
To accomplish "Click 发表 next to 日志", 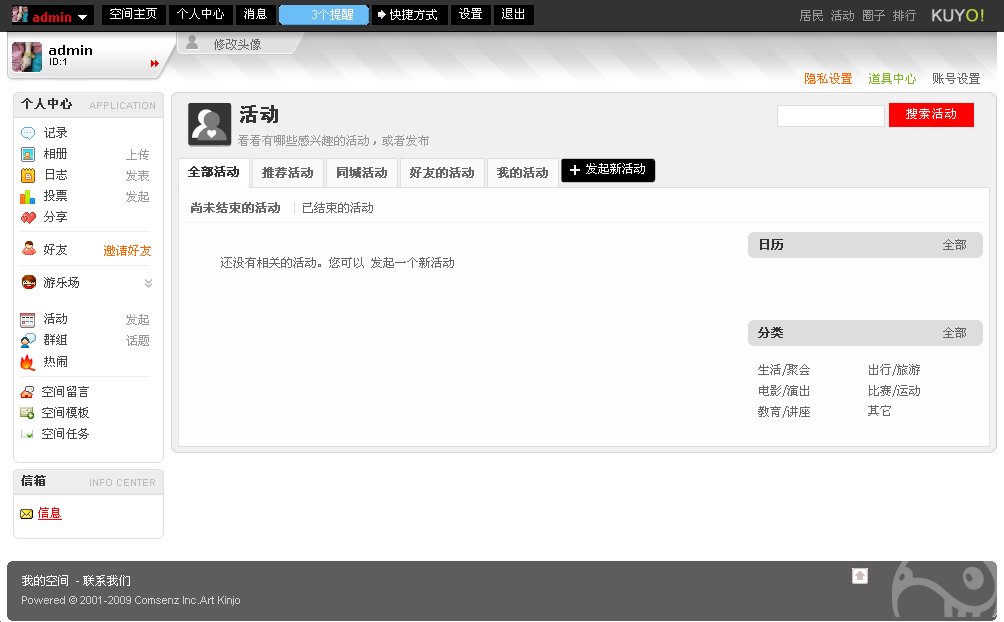I will [x=137, y=176].
